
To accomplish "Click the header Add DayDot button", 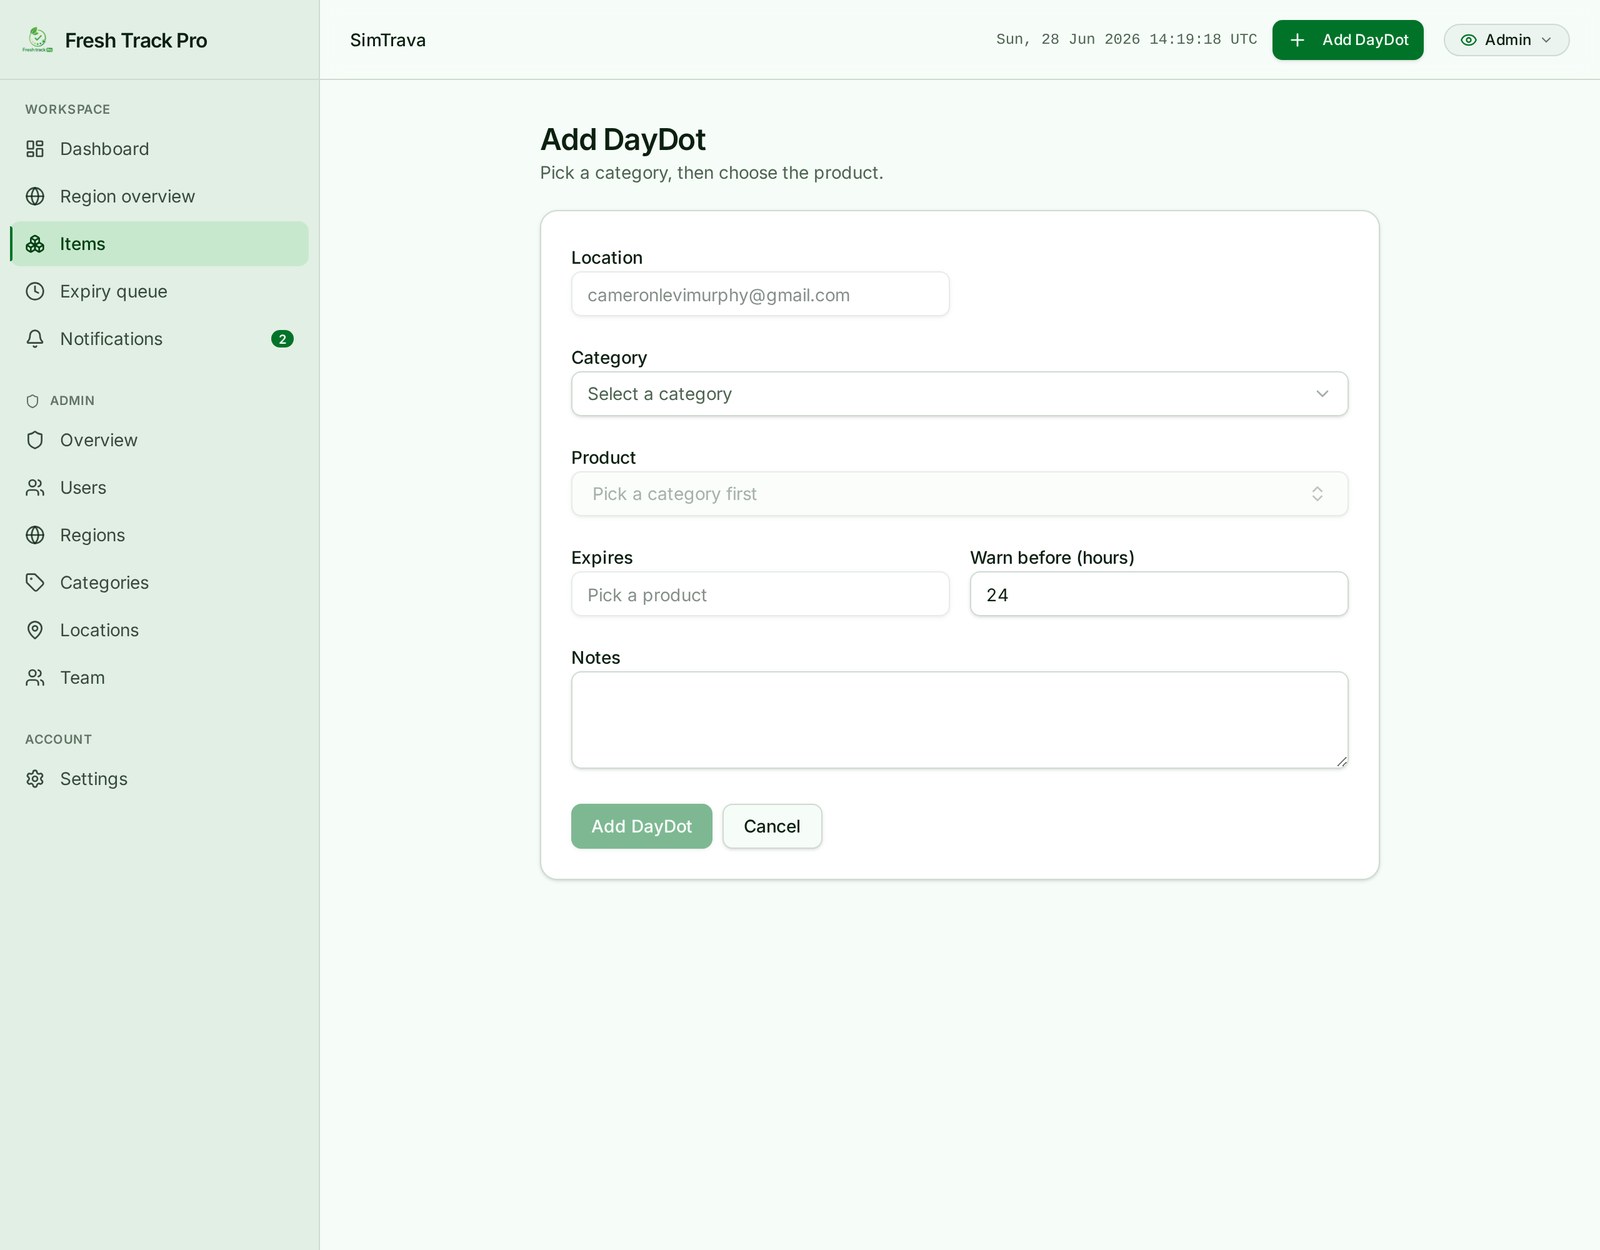I will (x=1347, y=40).
